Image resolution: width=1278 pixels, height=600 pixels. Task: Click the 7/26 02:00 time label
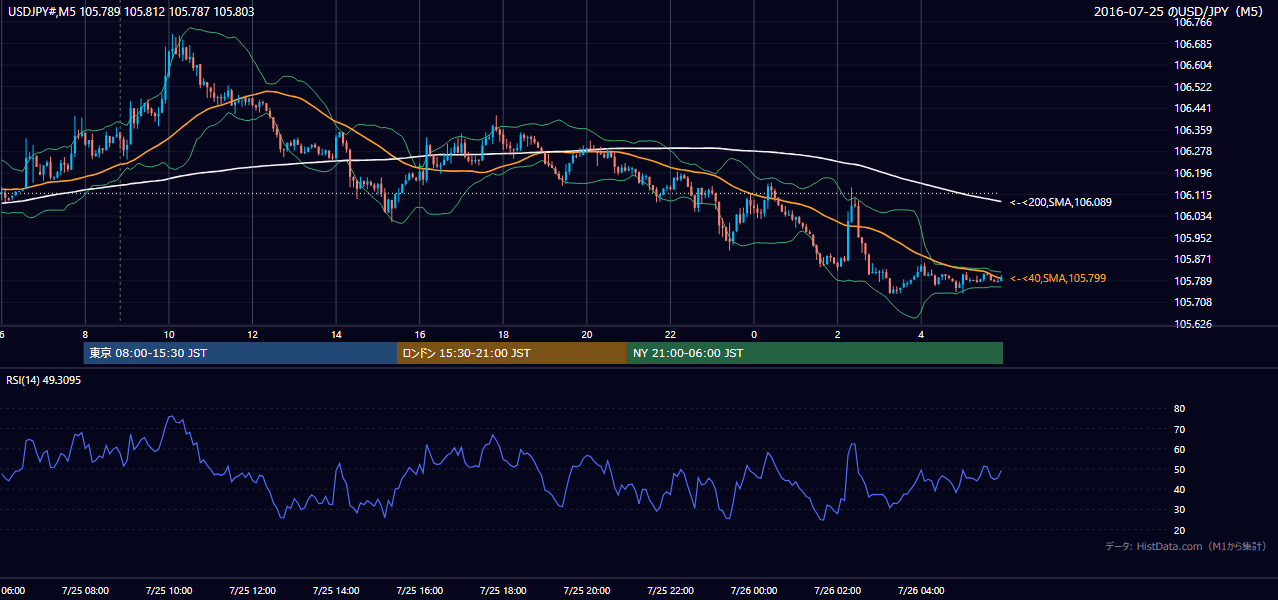(x=837, y=590)
